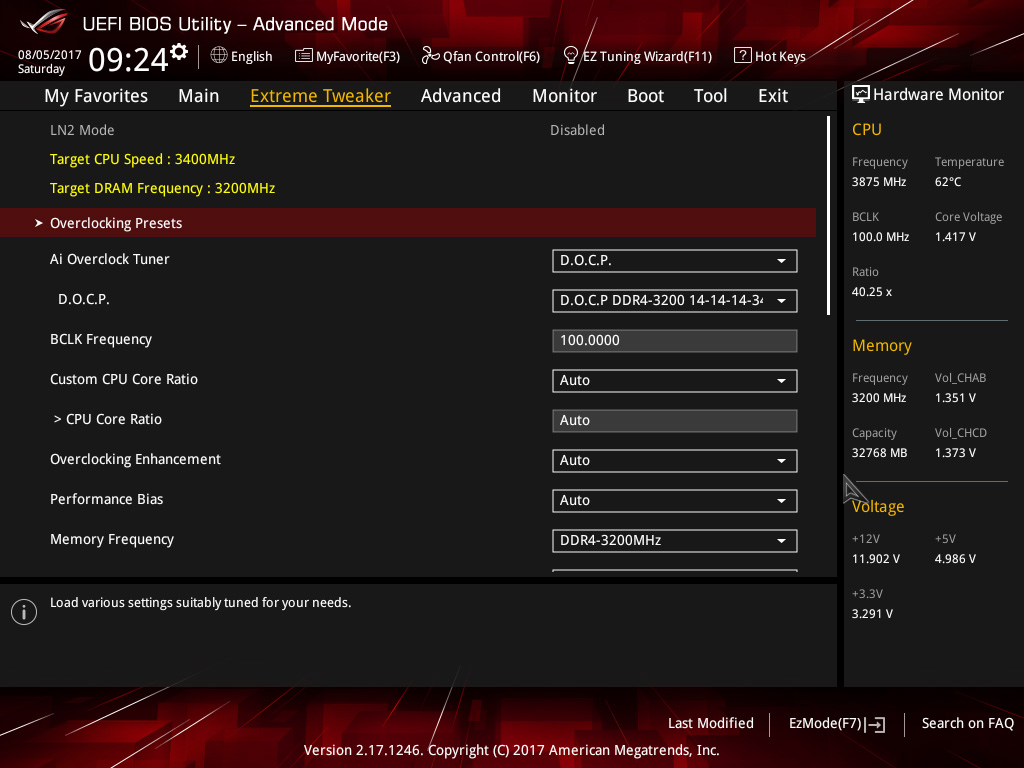Click Vol_CHAB 1.351 V value

point(955,398)
